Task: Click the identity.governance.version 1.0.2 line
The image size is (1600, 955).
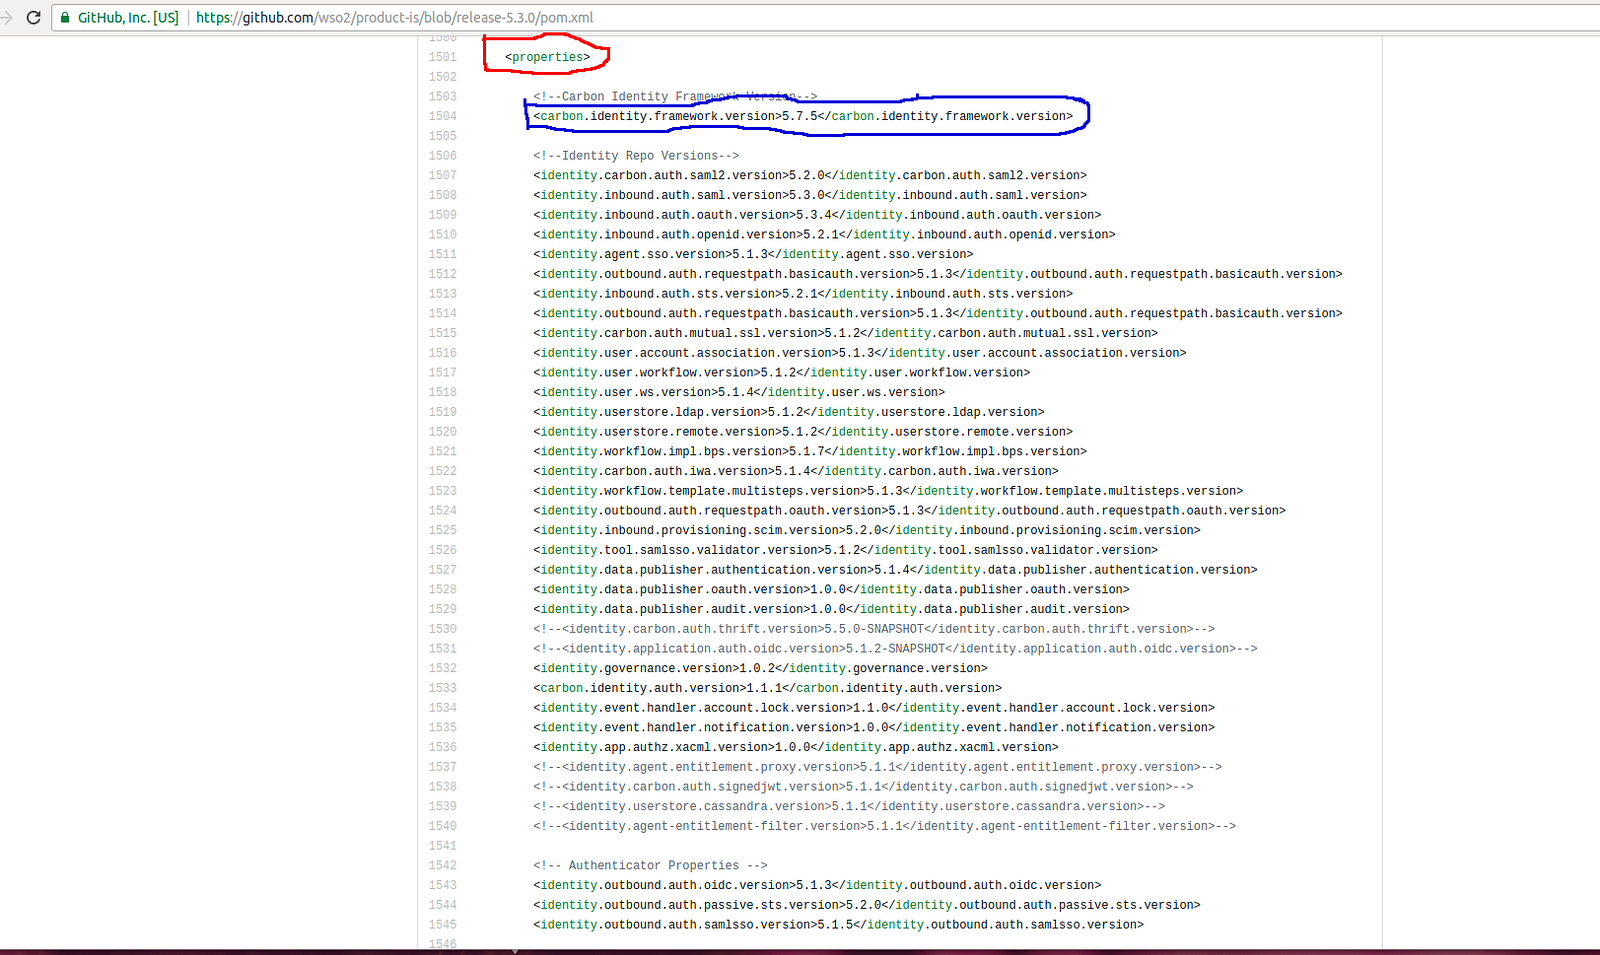Action: click(x=760, y=669)
